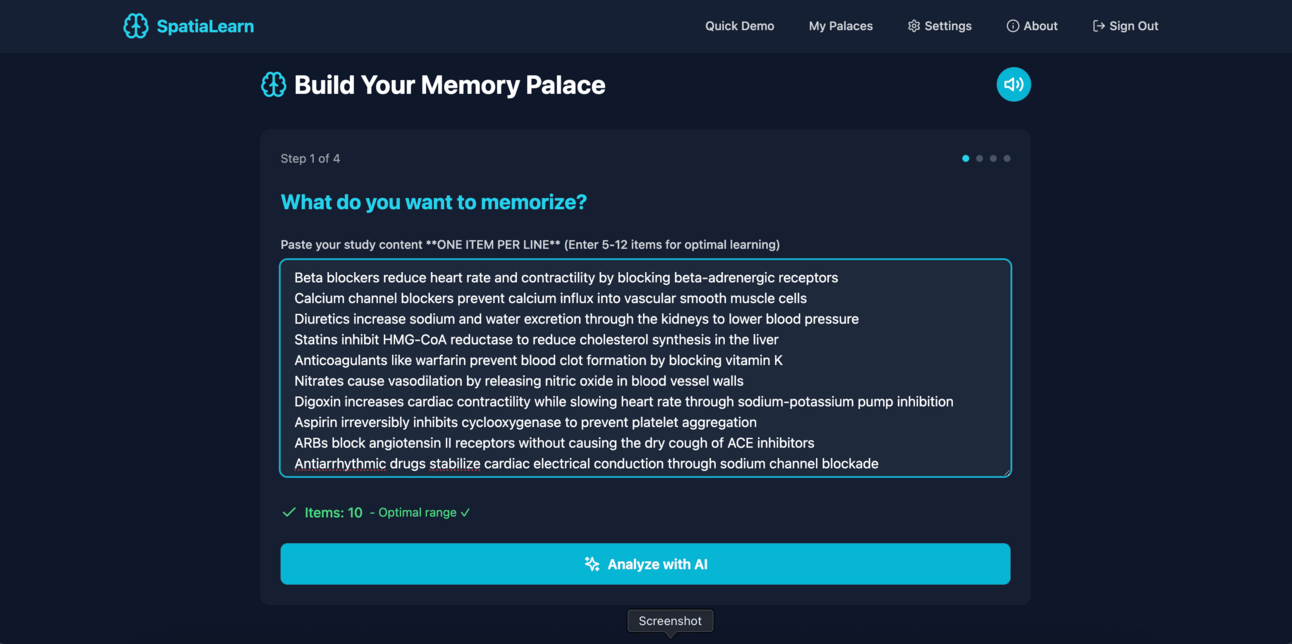Click the Sign Out link

1126,26
